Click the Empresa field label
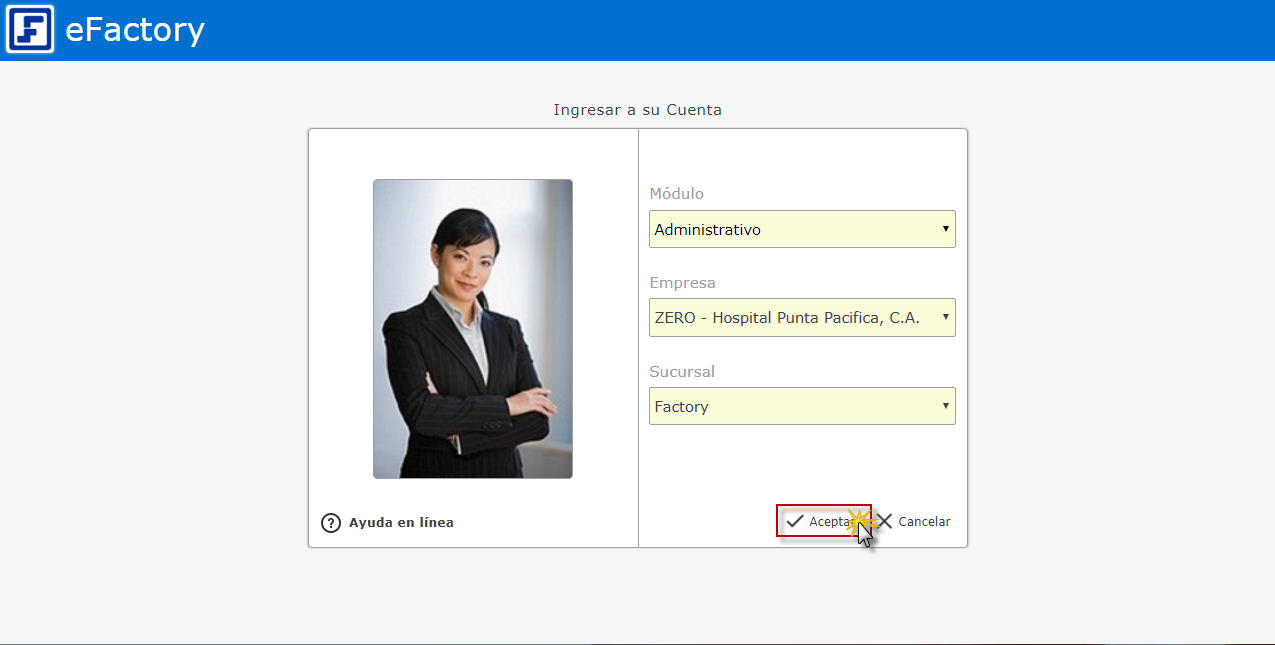Screen dimensions: 1275x645 click(682, 283)
